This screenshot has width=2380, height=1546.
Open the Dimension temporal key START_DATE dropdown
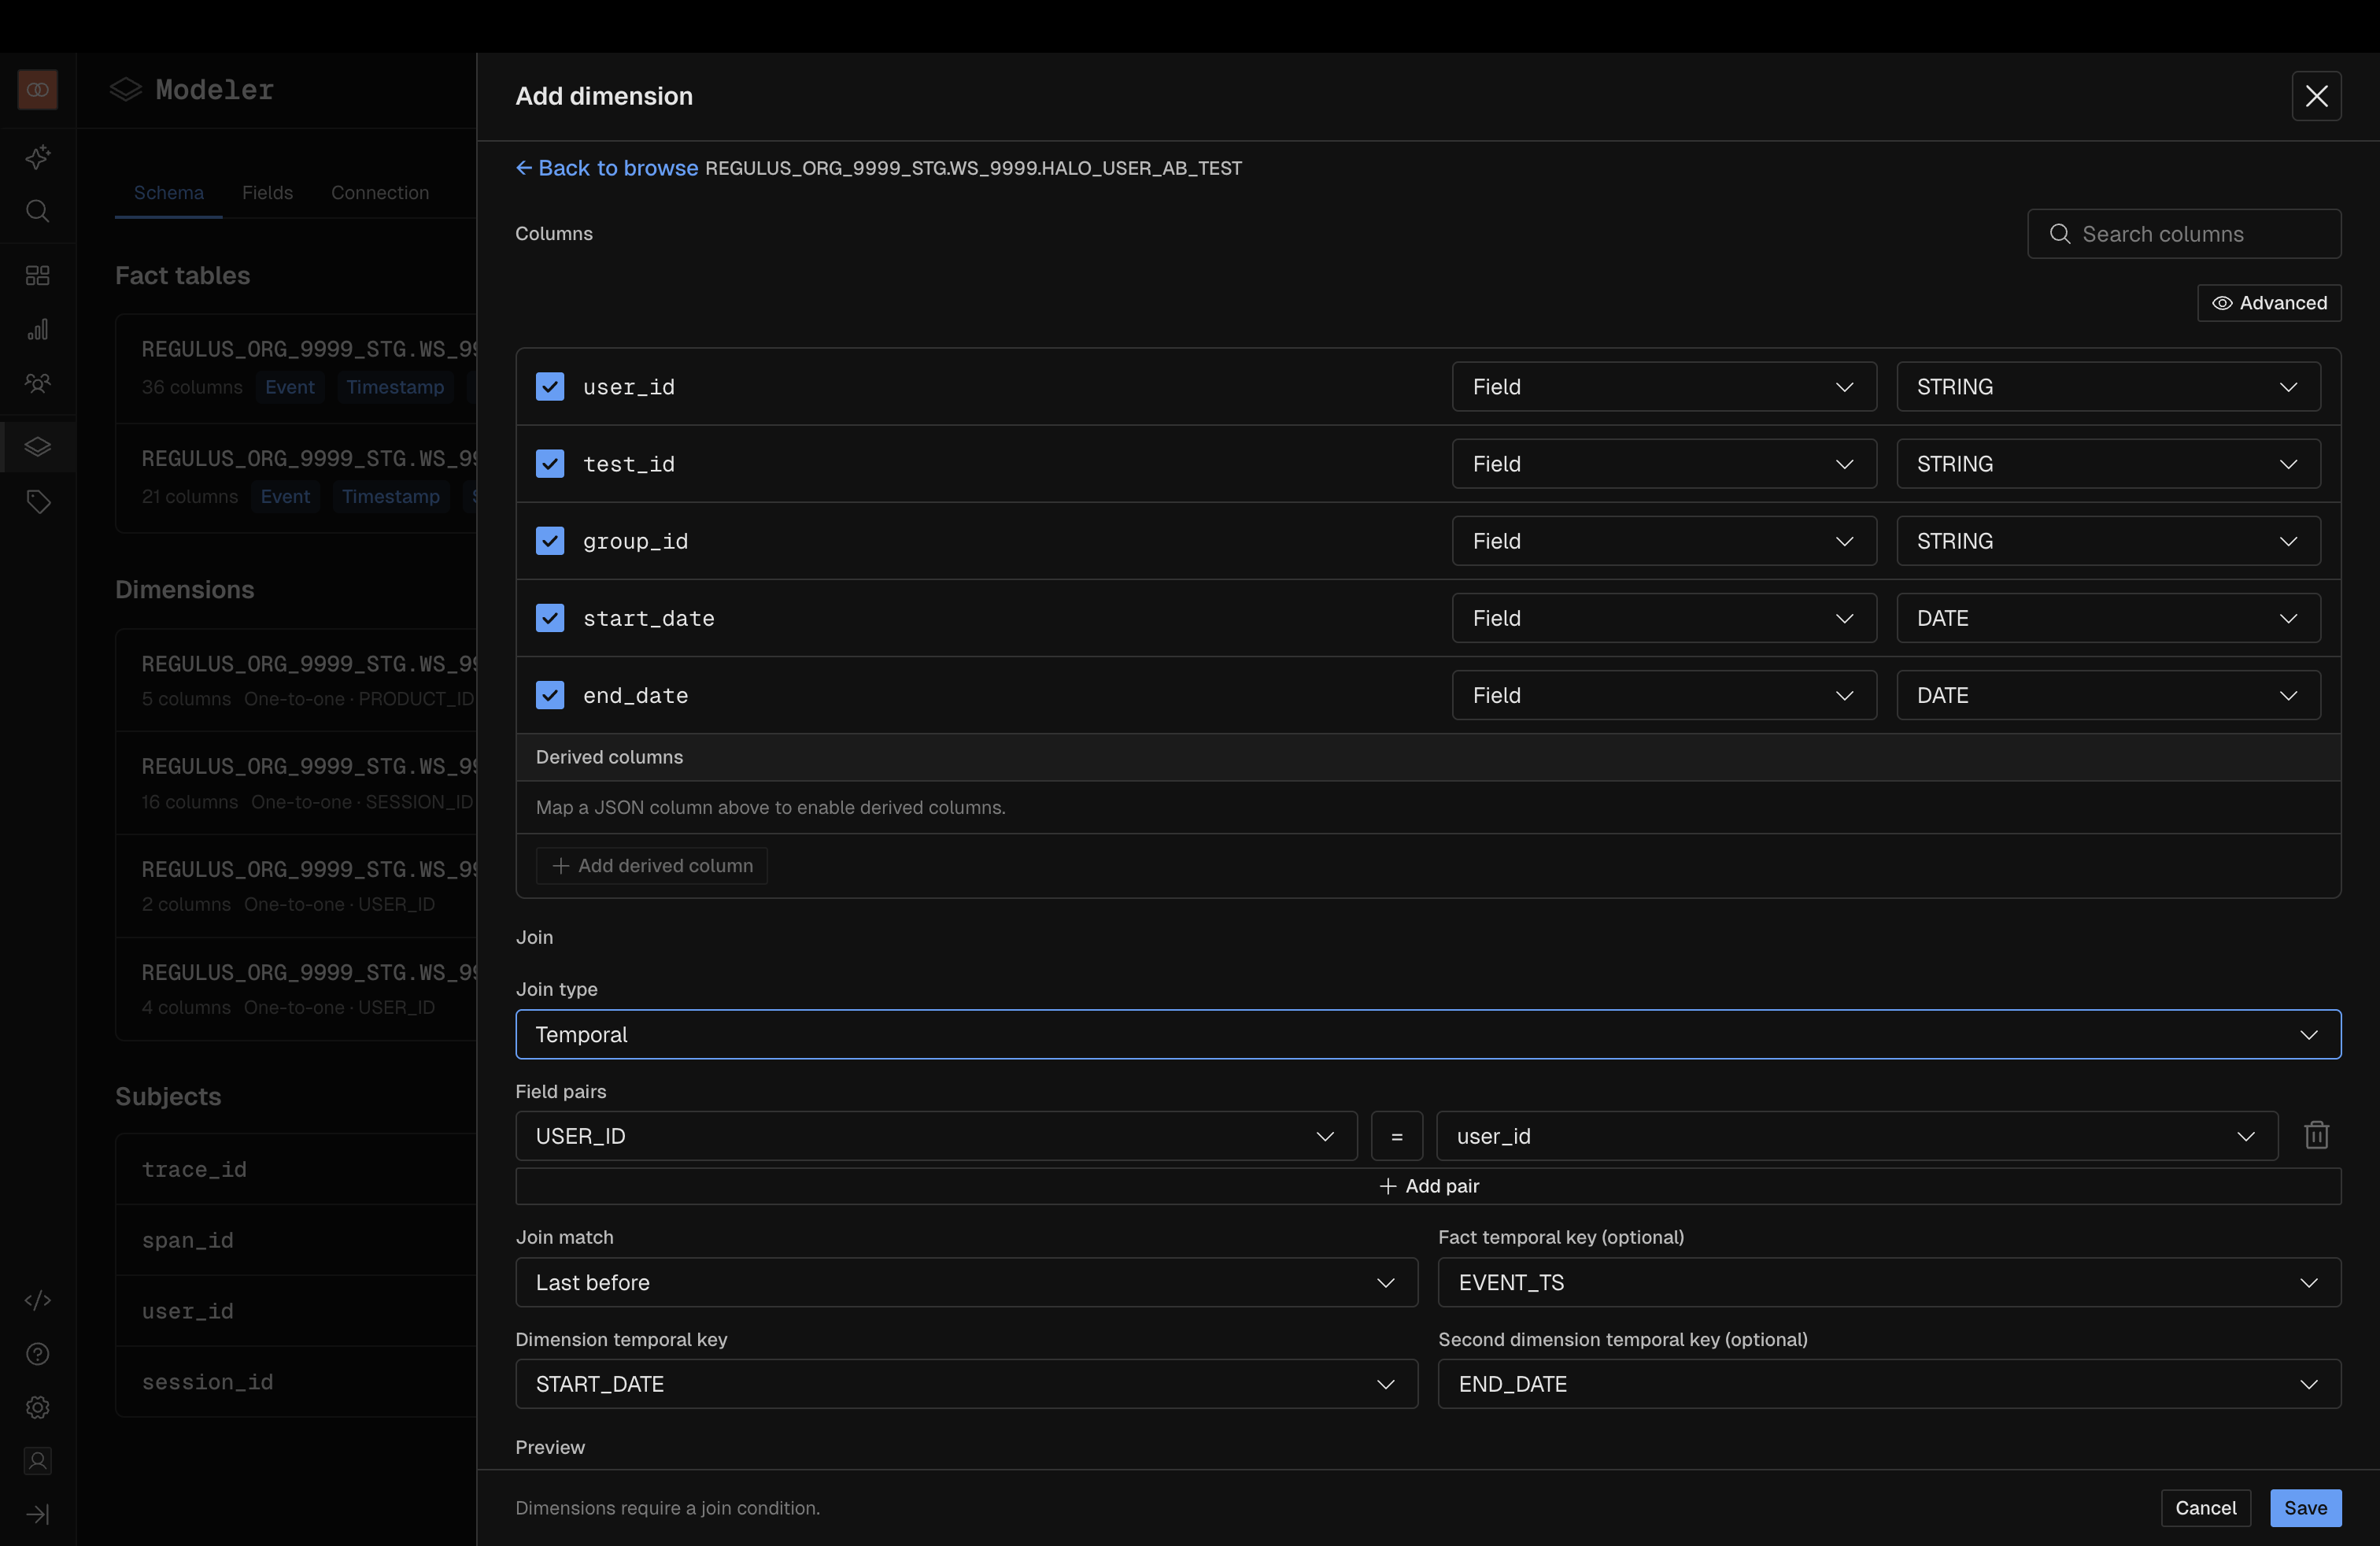966,1384
